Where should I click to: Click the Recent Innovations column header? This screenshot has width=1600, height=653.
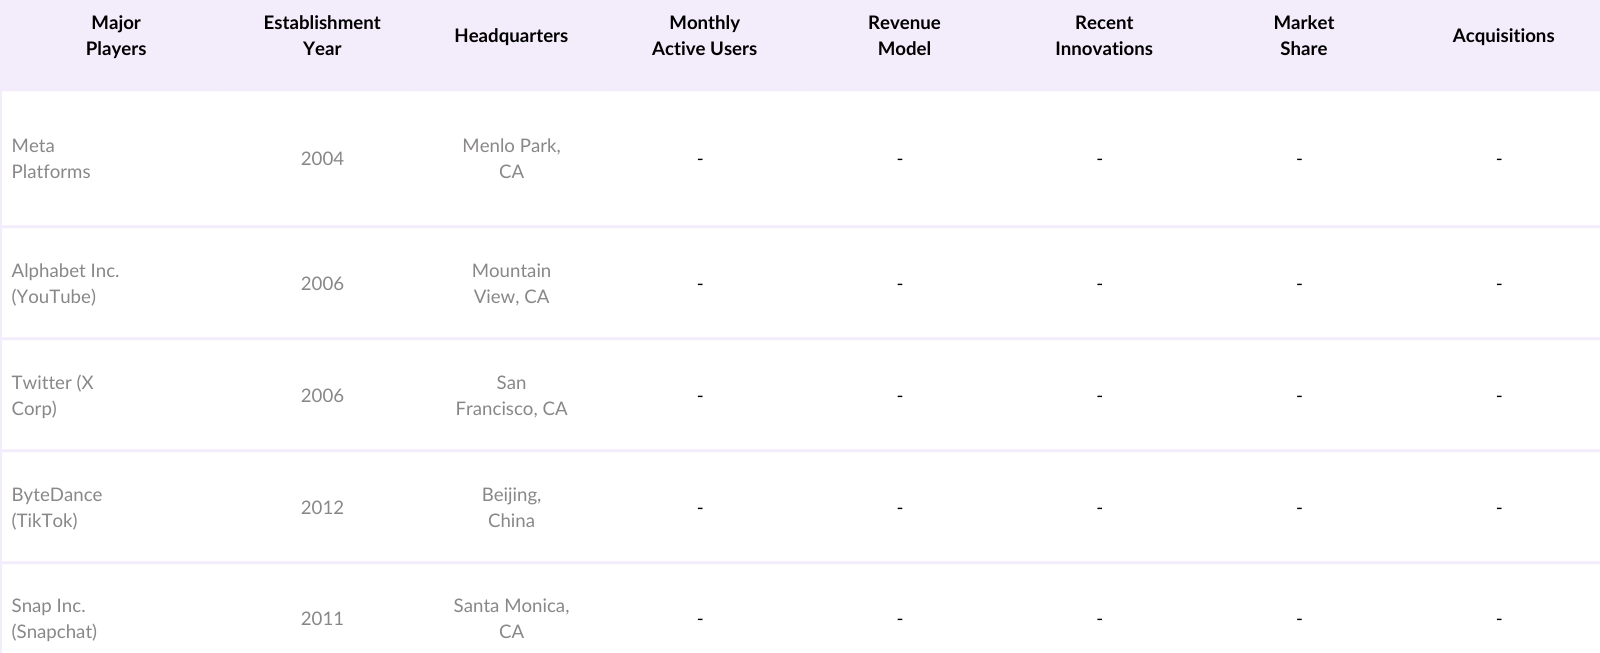pos(1103,36)
